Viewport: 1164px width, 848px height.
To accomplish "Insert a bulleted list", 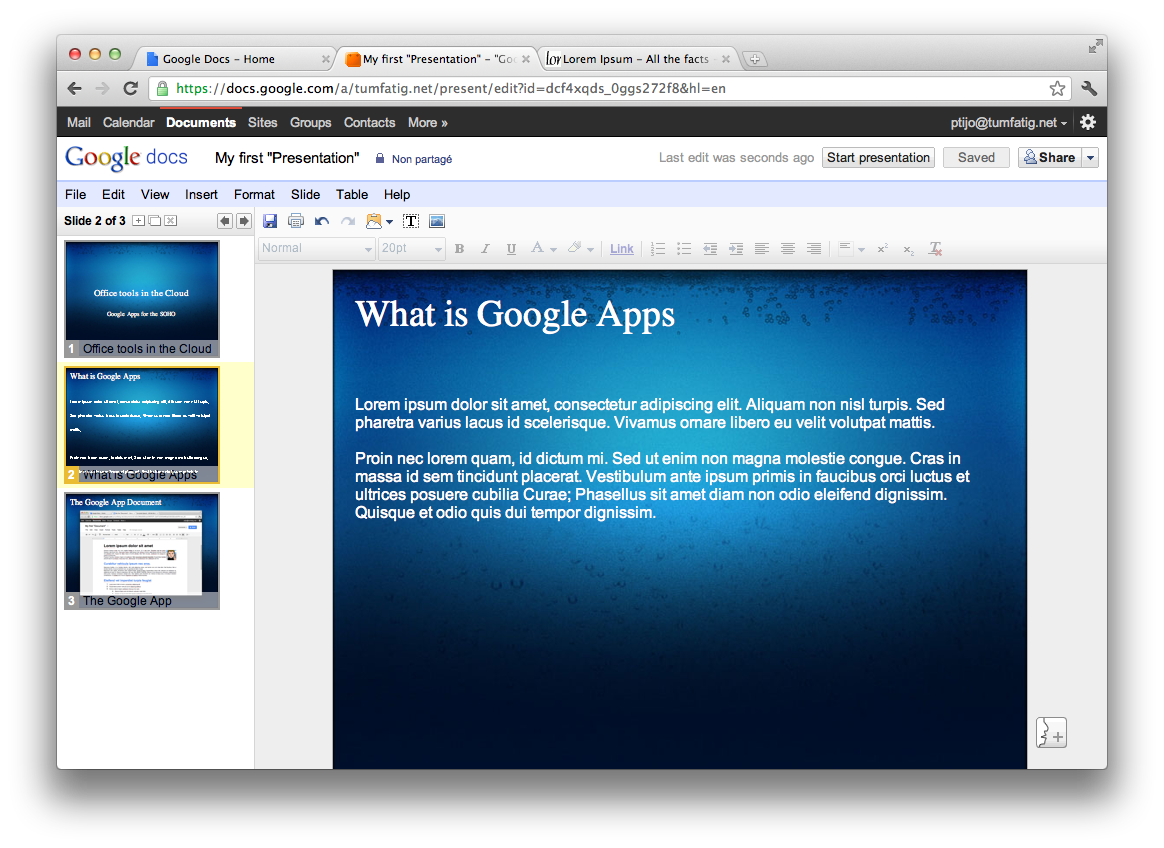I will tap(684, 249).
